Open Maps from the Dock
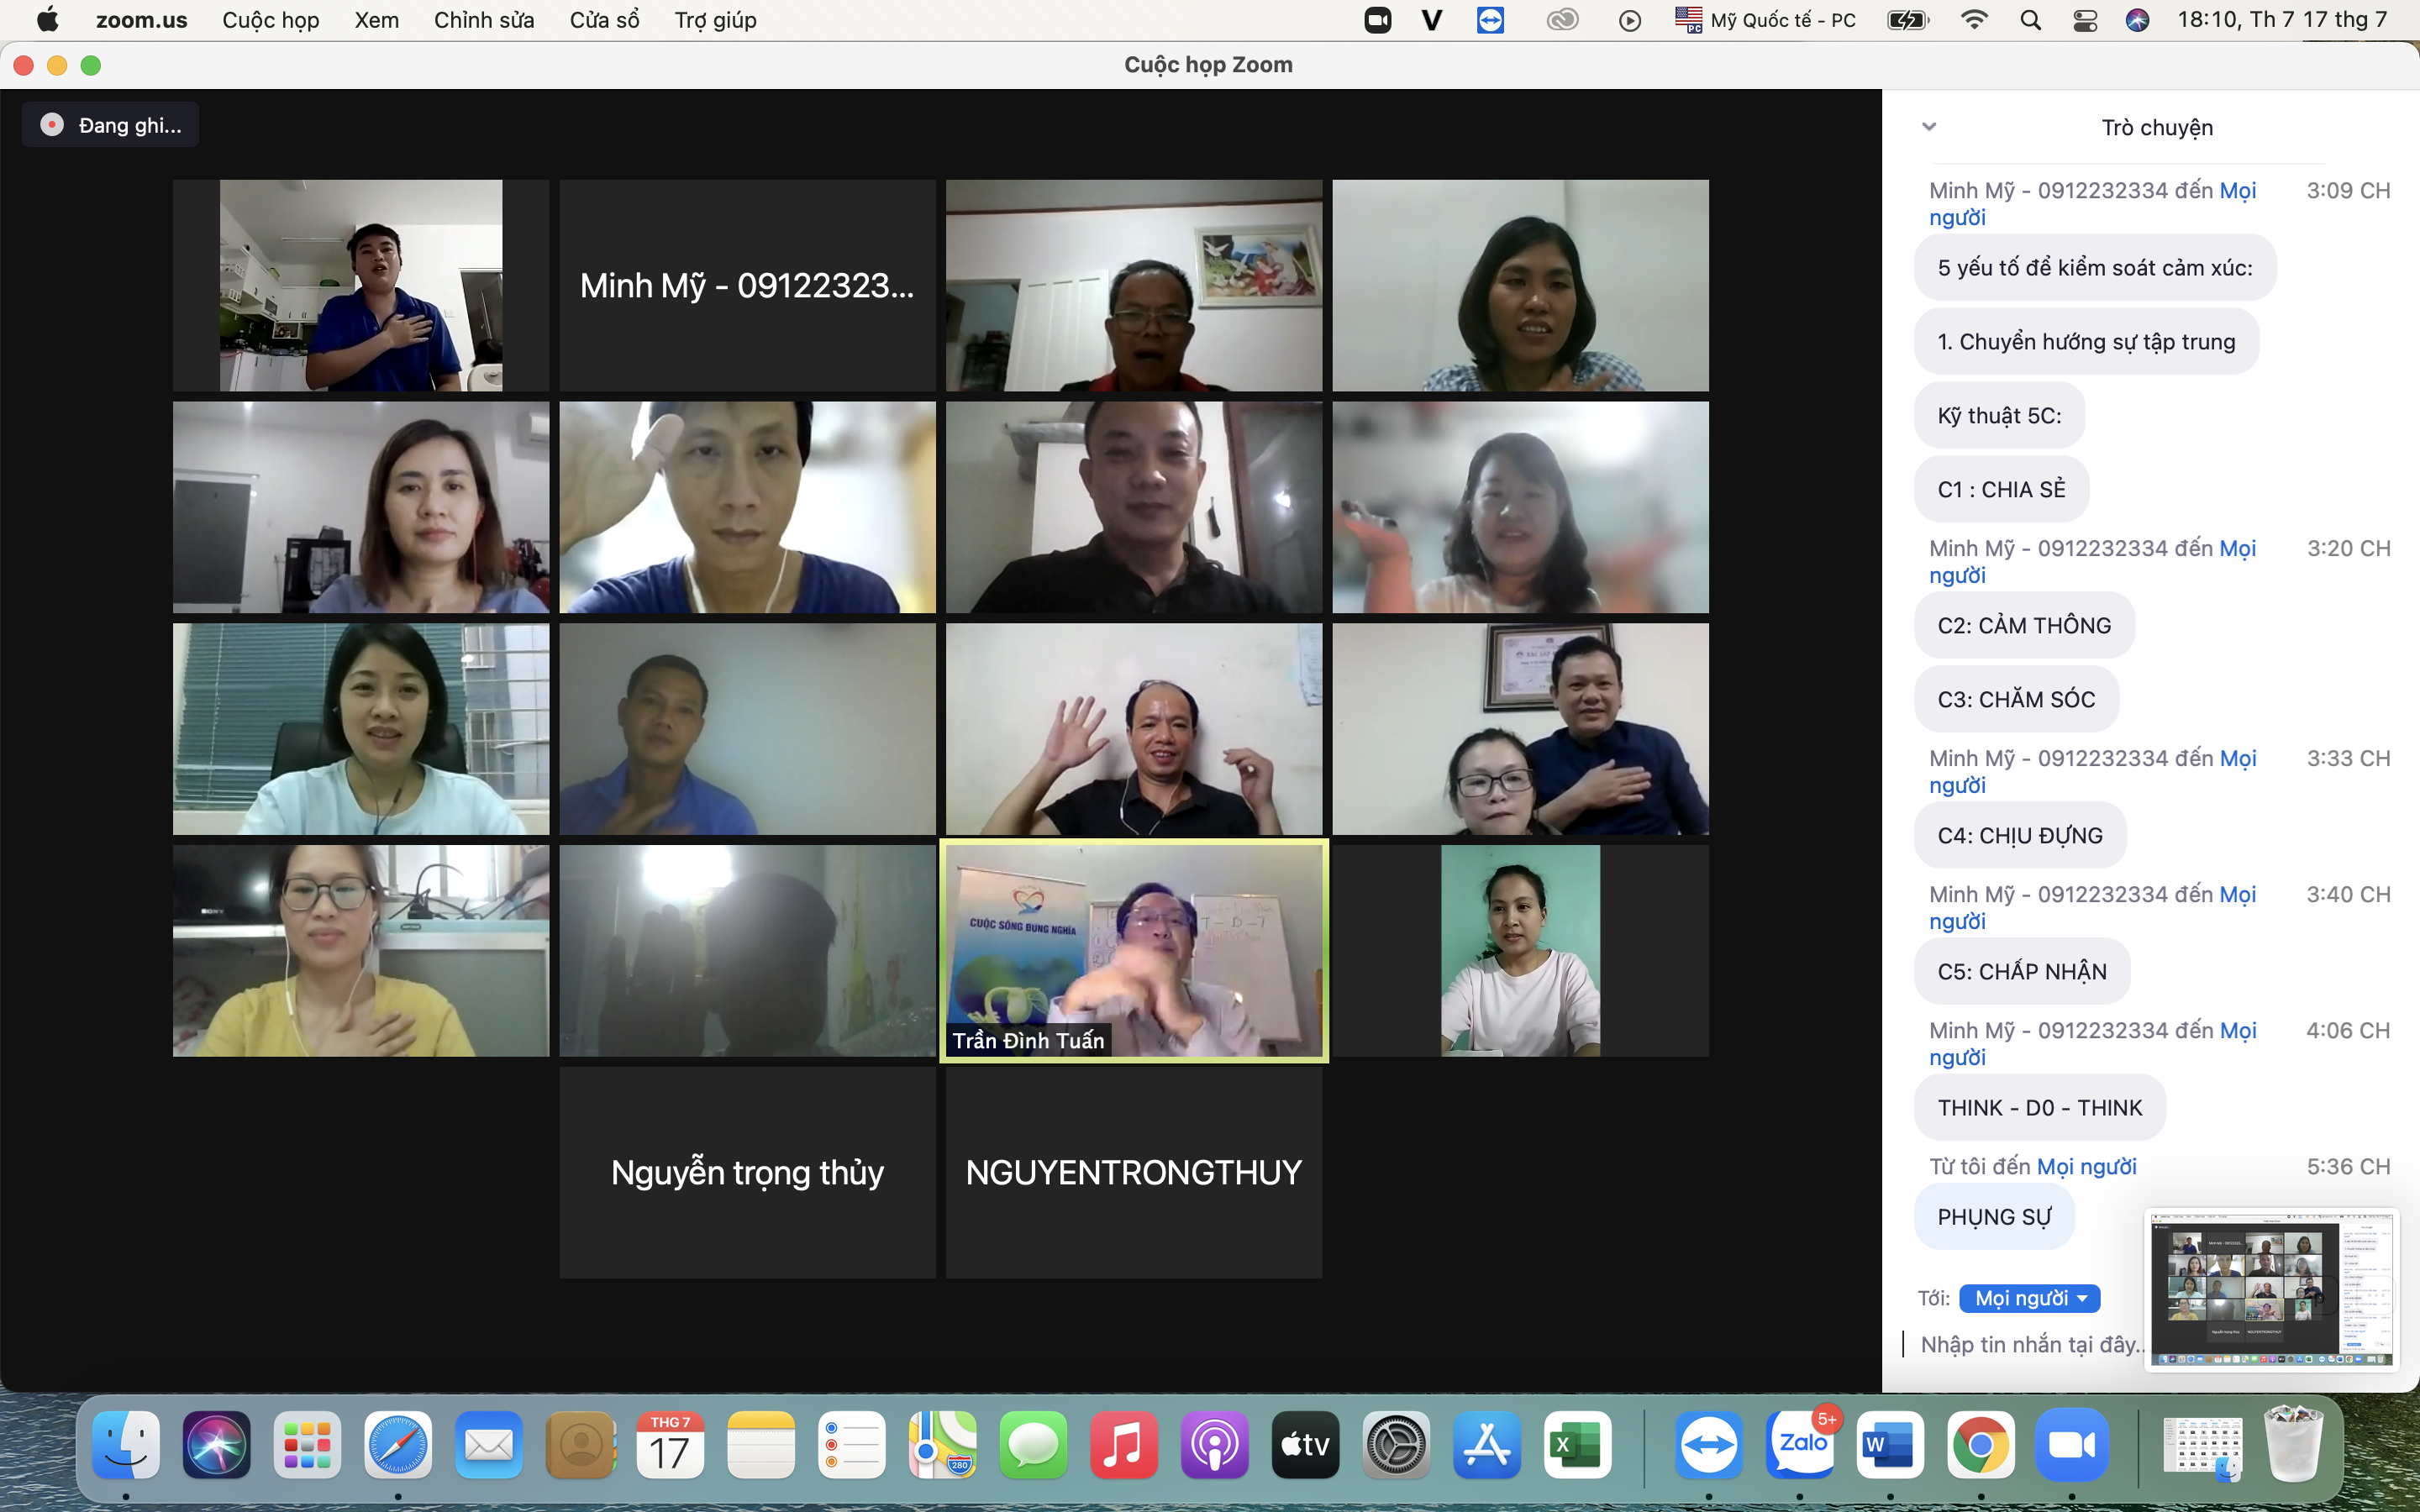The width and height of the screenshot is (2420, 1512). point(942,1445)
